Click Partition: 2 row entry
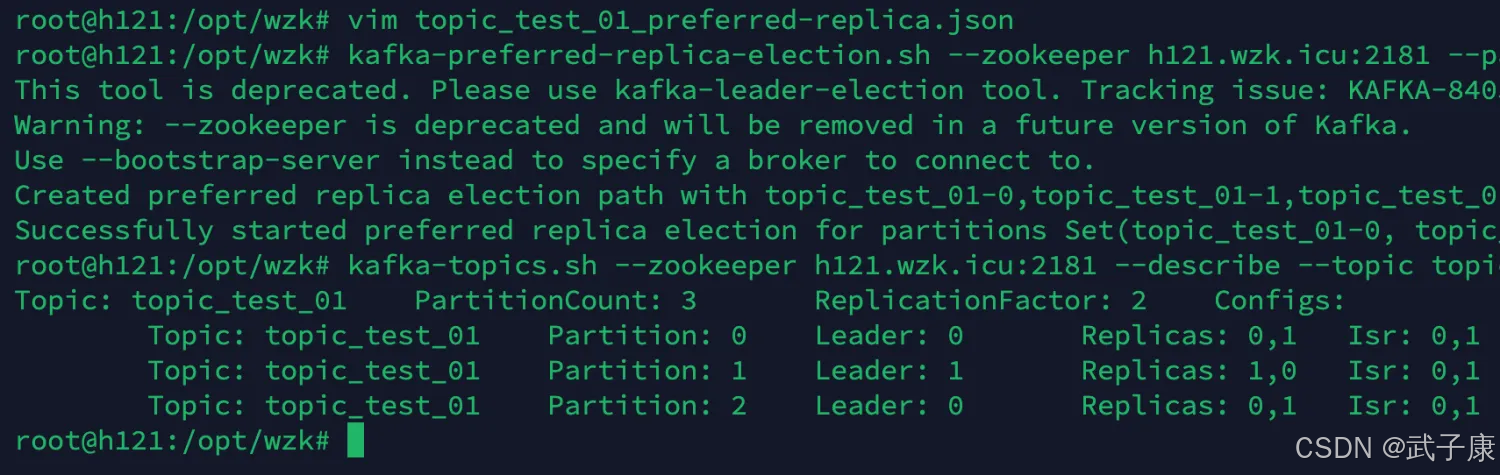1500x475 pixels. (x=647, y=405)
